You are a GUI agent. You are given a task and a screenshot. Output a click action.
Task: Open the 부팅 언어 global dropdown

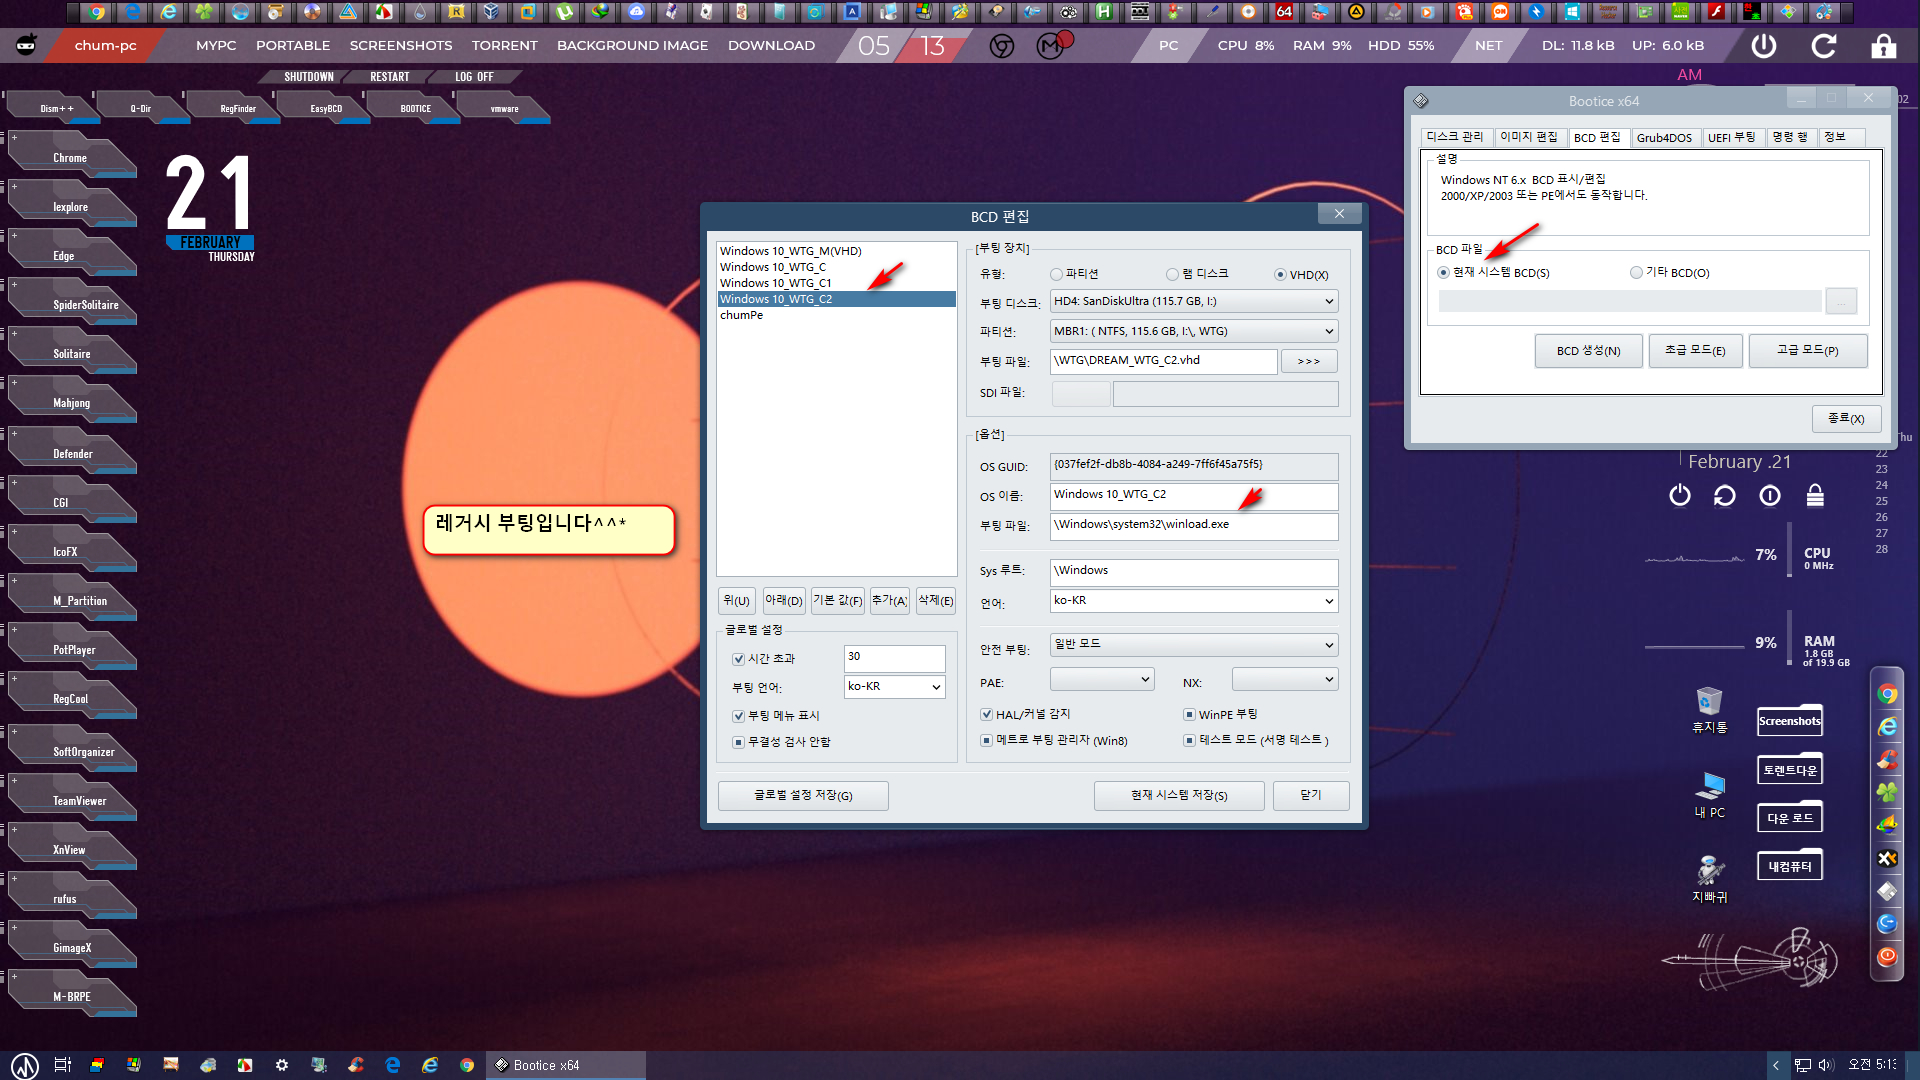coord(894,687)
